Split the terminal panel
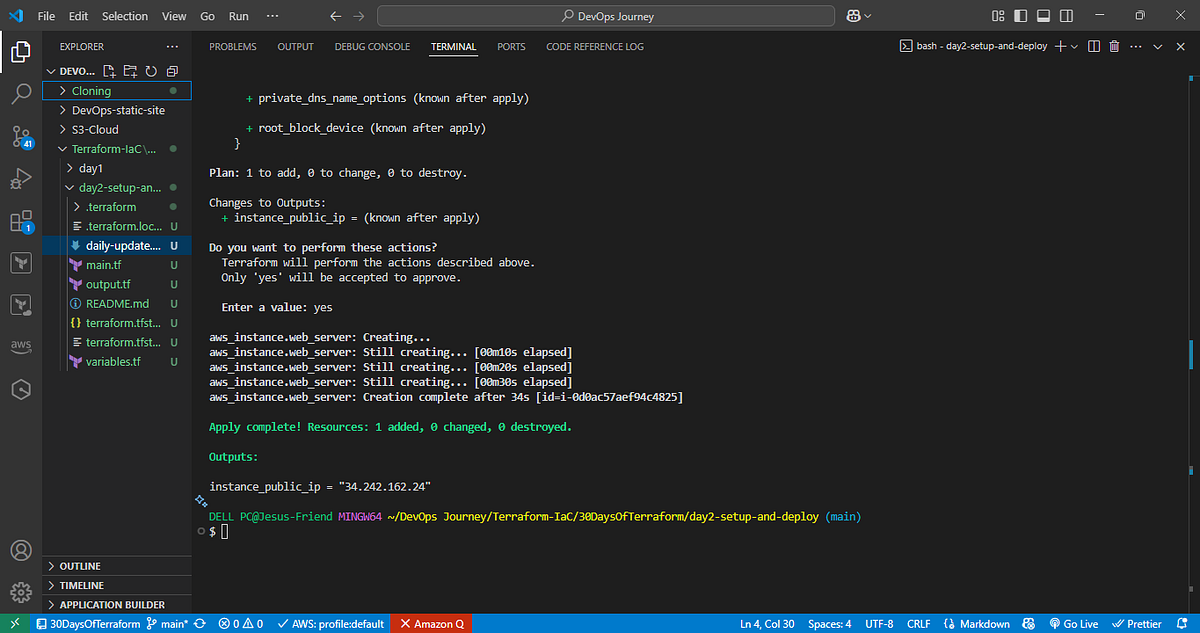 click(1093, 47)
